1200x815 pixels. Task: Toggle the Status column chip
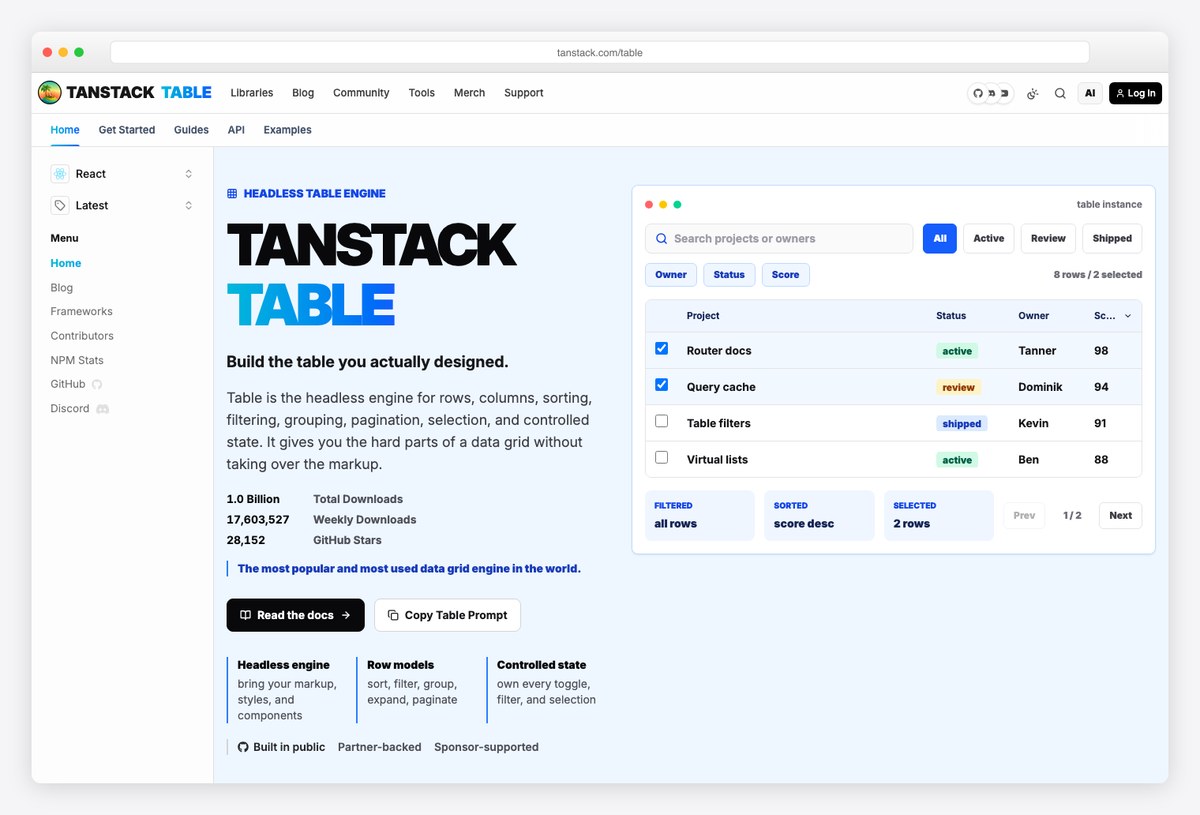729,275
